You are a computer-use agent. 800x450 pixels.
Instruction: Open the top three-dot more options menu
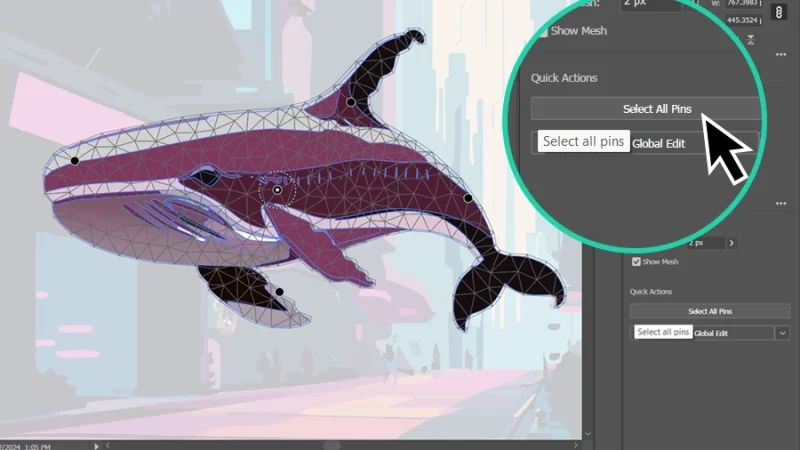(x=781, y=54)
